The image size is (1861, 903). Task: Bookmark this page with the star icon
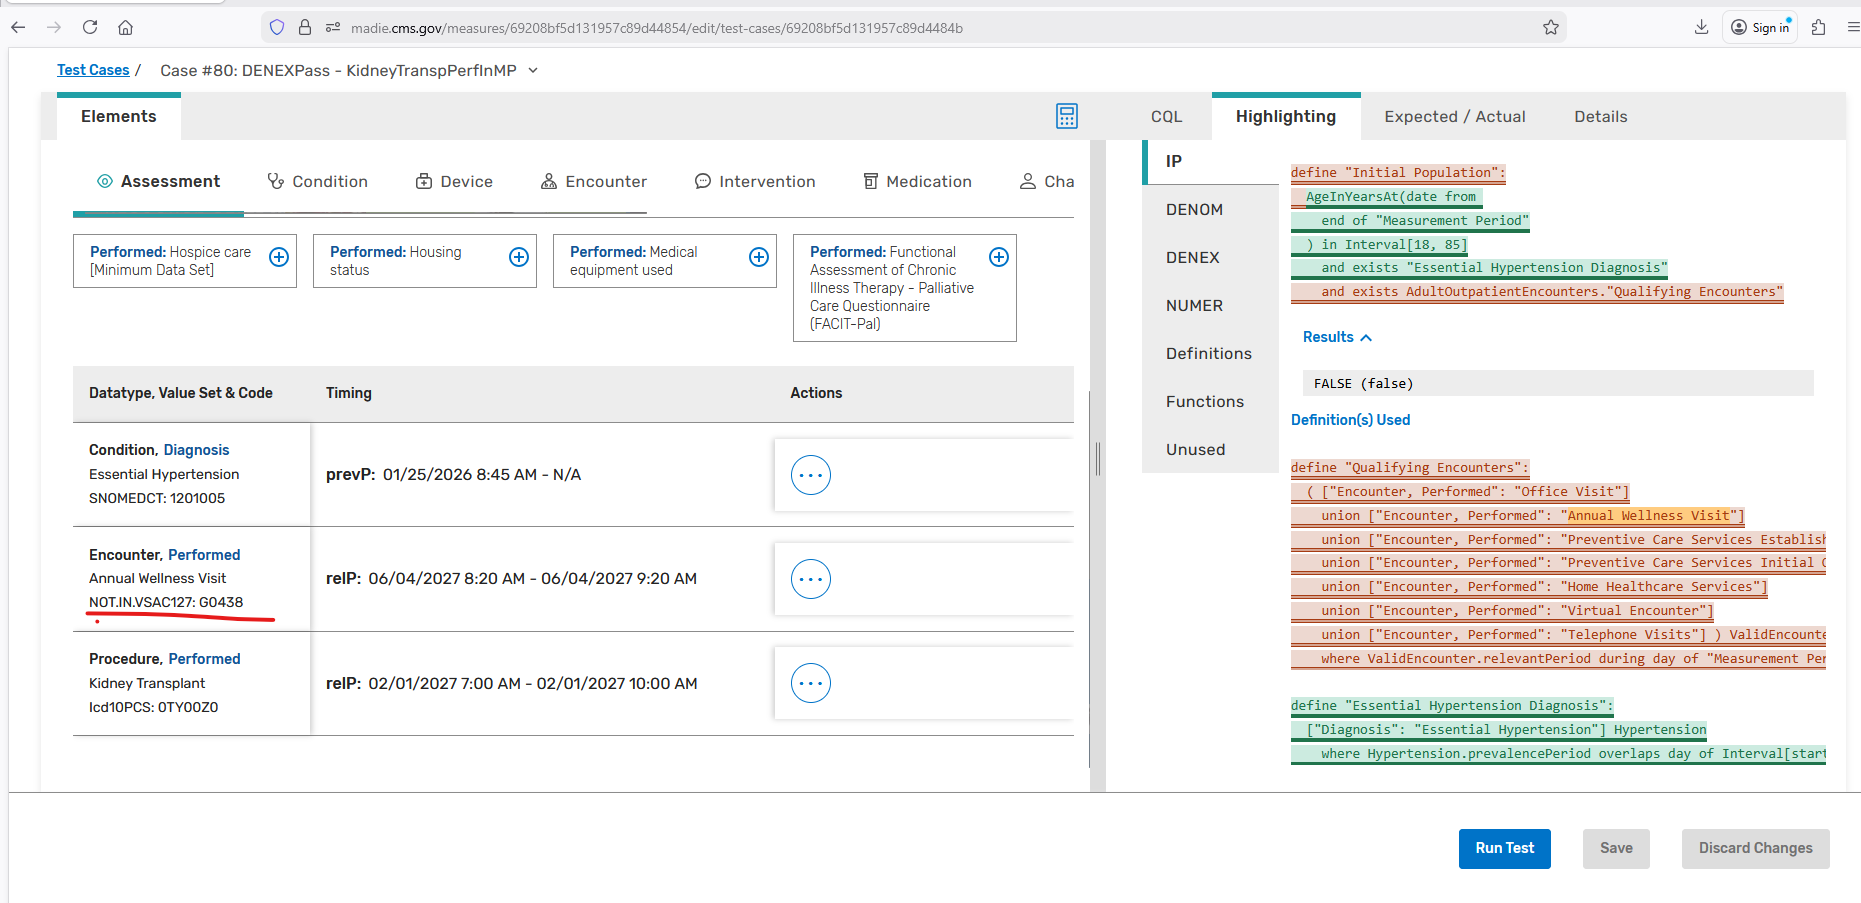[1551, 28]
